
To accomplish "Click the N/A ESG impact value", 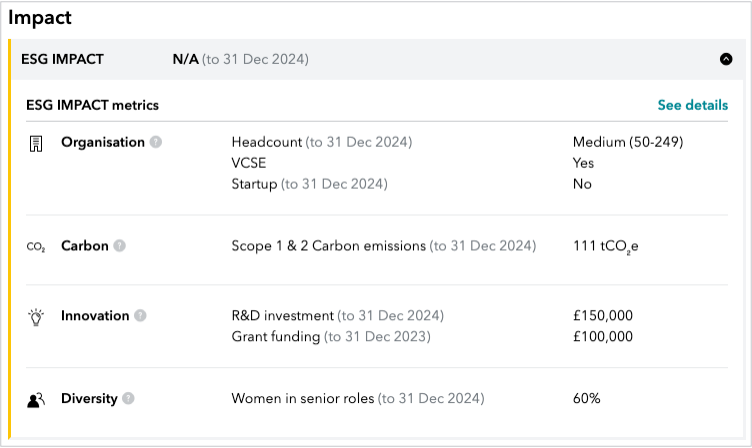I will click(x=186, y=59).
